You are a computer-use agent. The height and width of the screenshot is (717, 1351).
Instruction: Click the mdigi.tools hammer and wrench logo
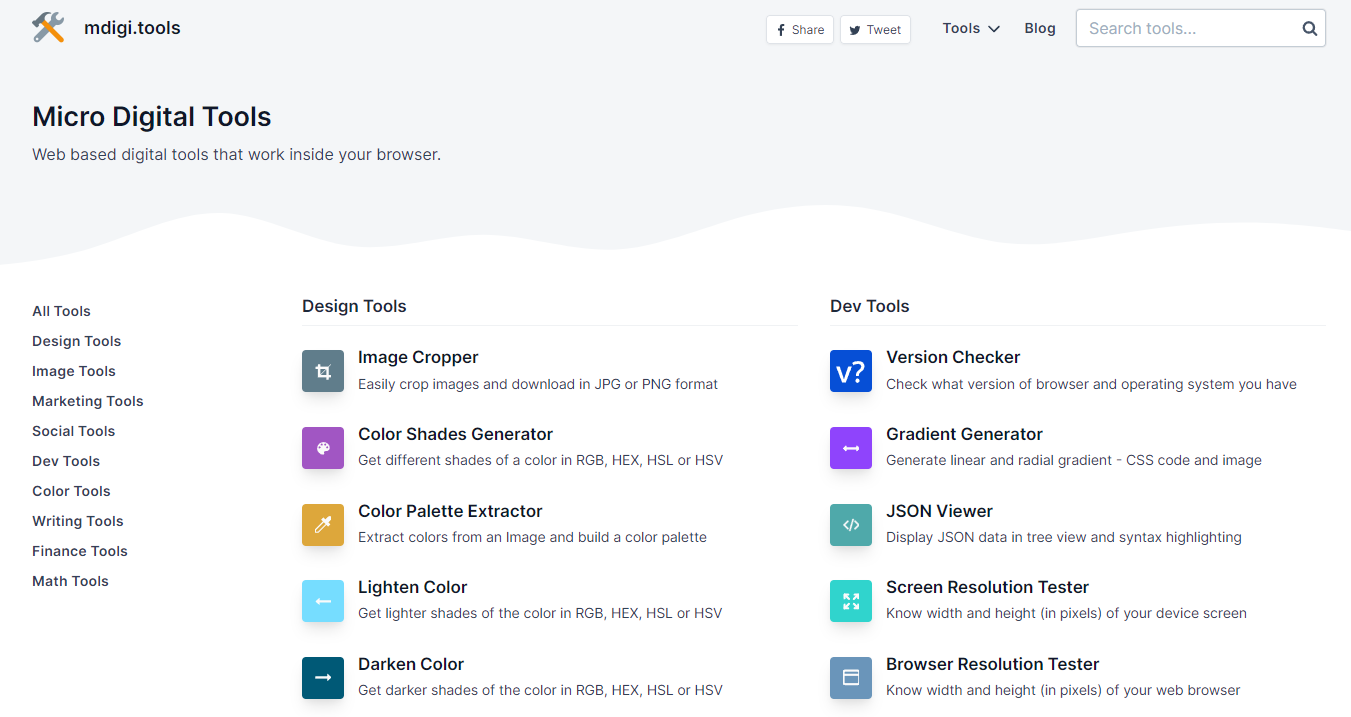coord(48,28)
